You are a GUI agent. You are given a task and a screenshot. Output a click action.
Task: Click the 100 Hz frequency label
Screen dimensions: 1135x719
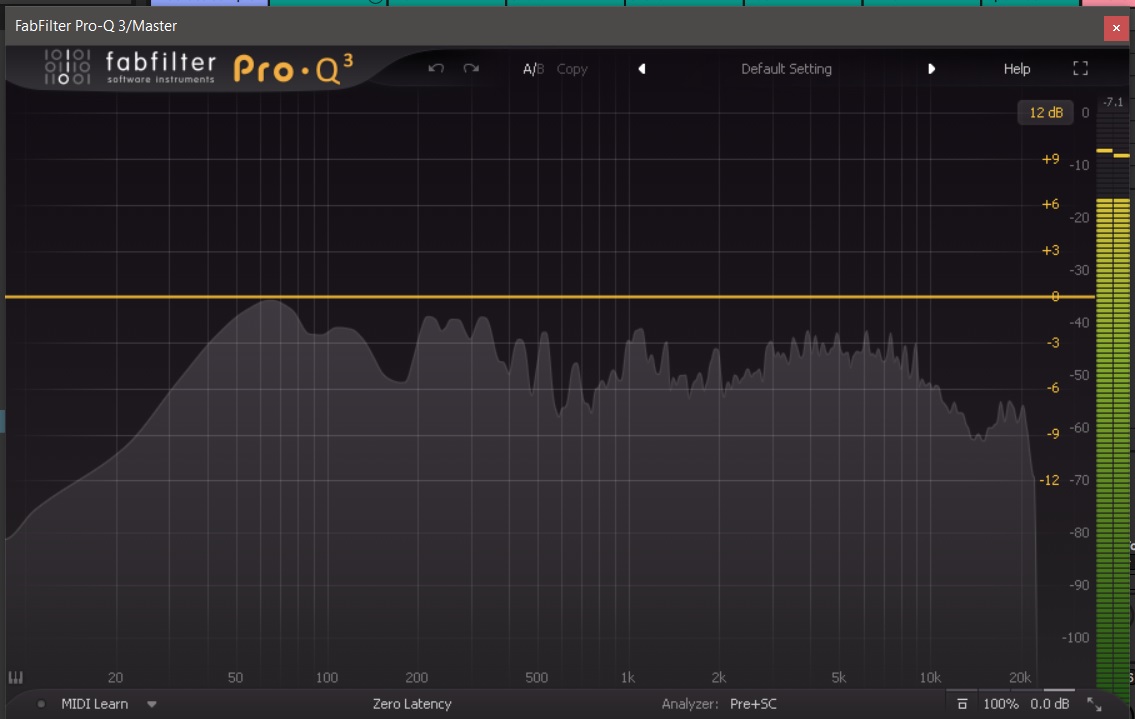click(326, 678)
